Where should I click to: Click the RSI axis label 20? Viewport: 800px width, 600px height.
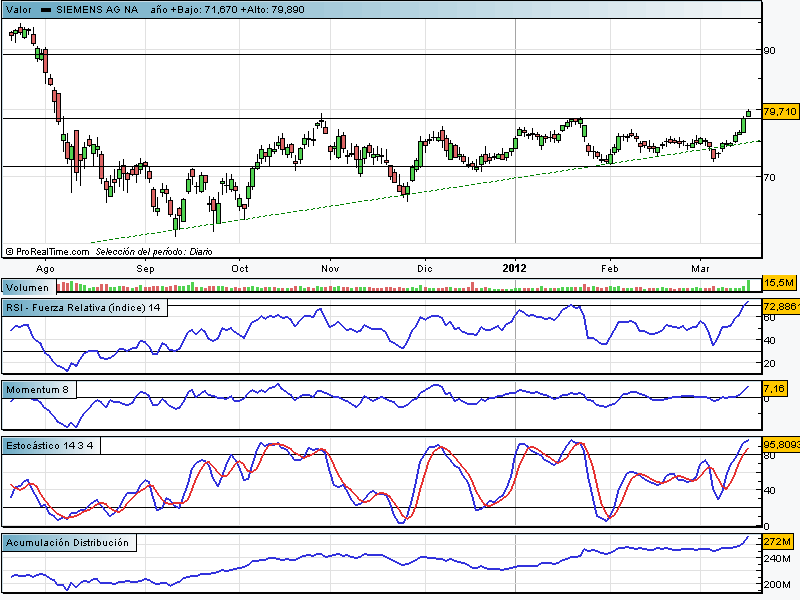[x=769, y=364]
